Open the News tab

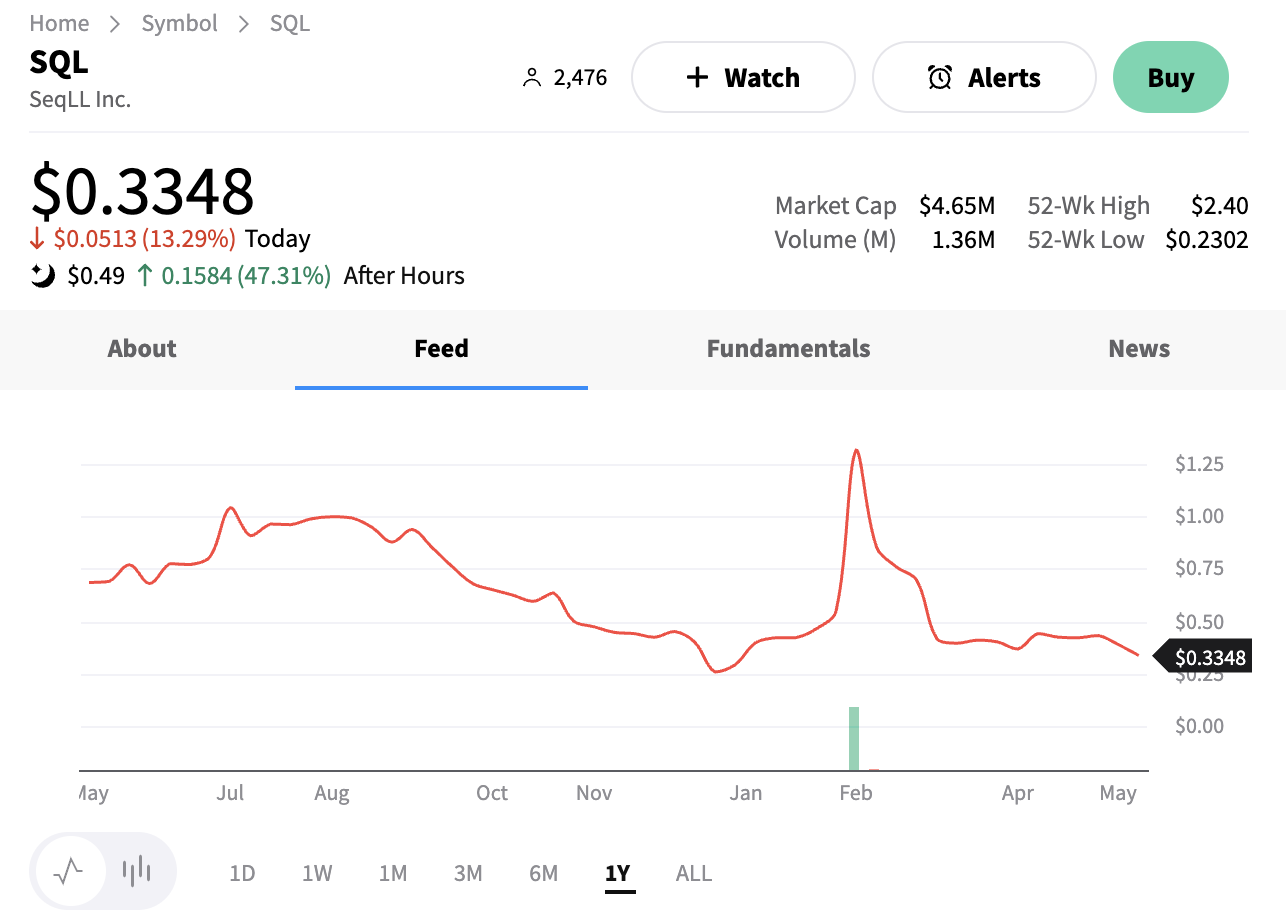pyautogui.click(x=1139, y=349)
